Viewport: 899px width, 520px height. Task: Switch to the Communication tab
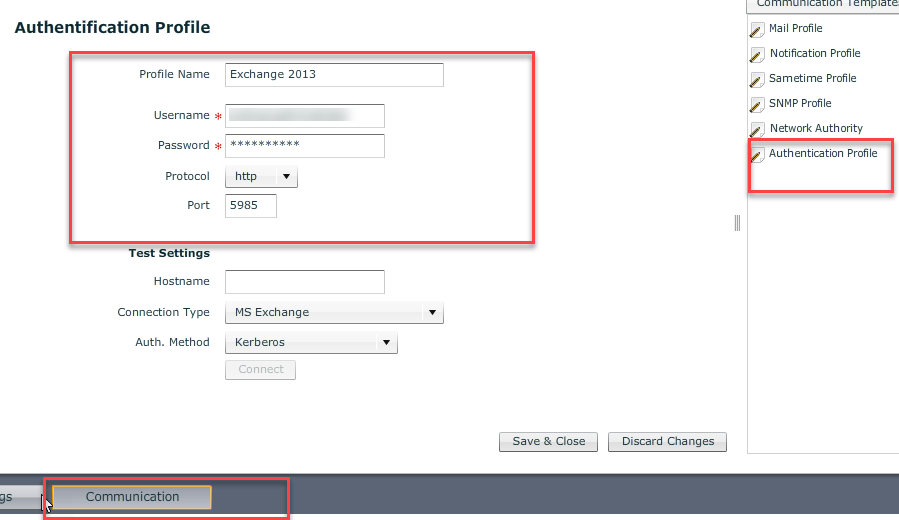point(132,497)
